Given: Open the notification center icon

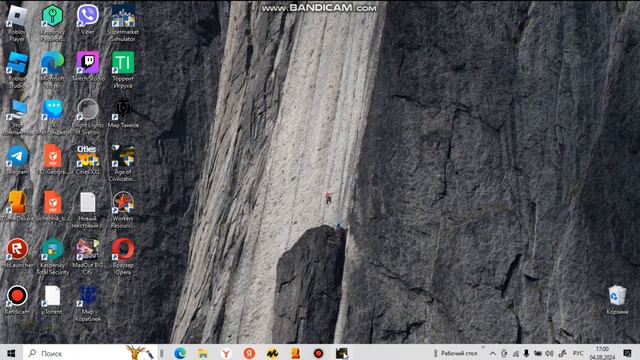Looking at the screenshot, I should point(627,353).
